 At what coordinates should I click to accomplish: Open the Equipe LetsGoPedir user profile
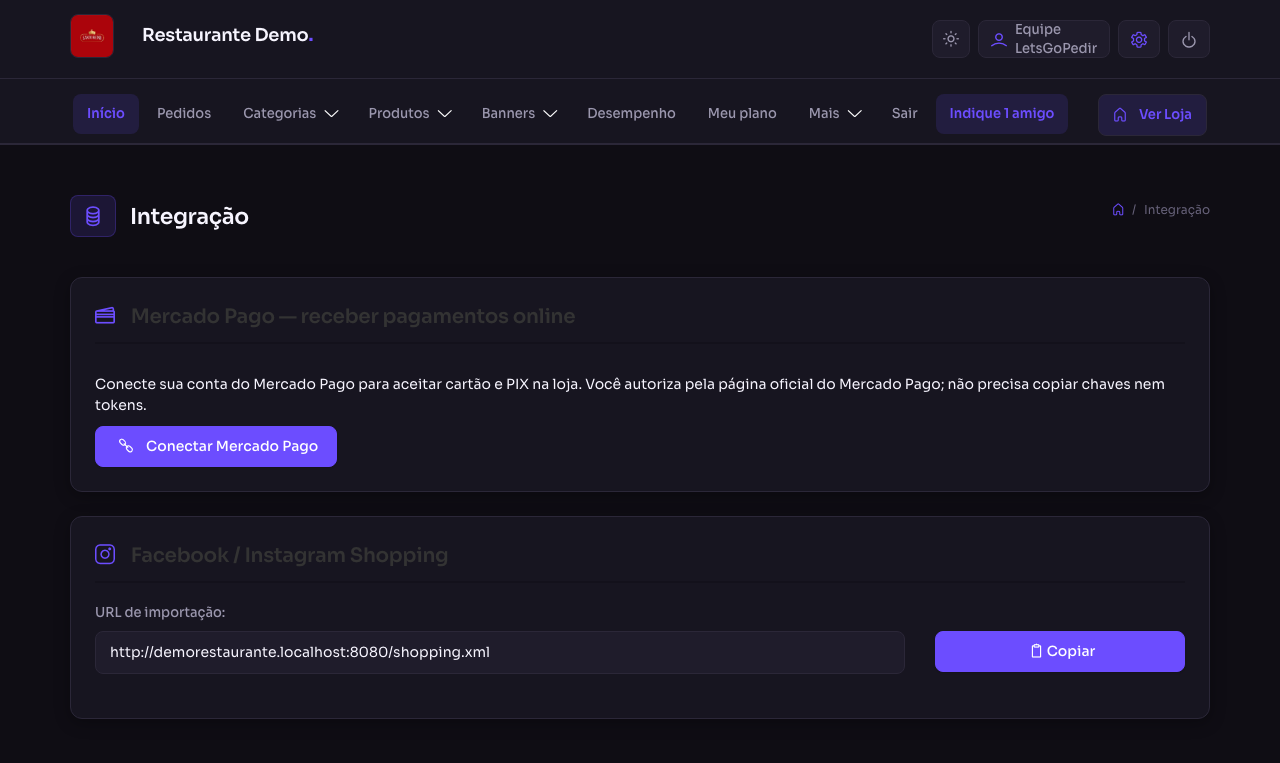[1044, 39]
